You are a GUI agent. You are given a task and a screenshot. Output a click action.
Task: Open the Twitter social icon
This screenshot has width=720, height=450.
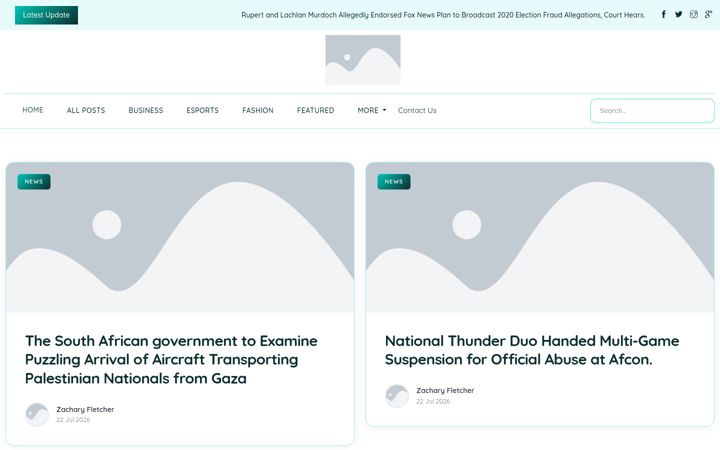click(679, 15)
